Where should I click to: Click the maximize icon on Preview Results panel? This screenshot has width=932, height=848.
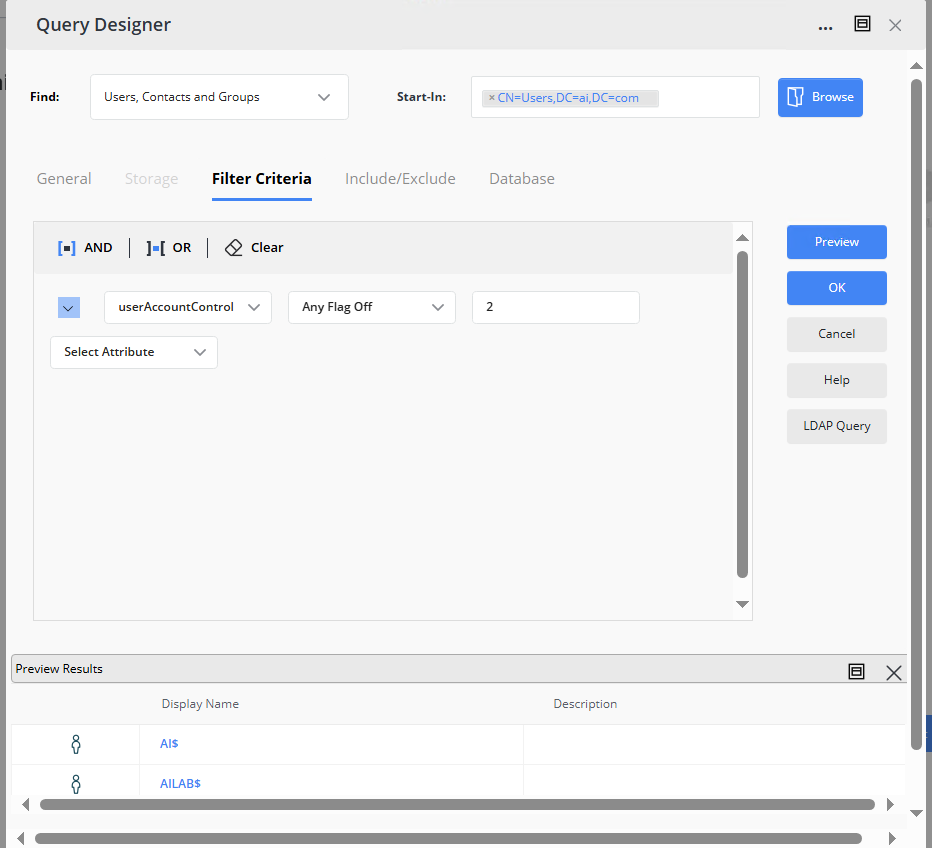856,671
